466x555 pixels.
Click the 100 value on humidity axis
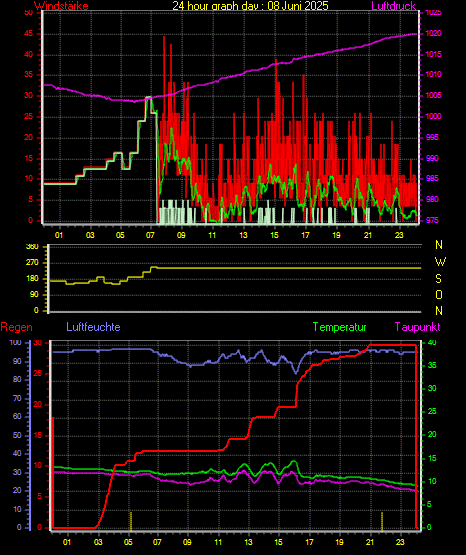pyautogui.click(x=16, y=343)
